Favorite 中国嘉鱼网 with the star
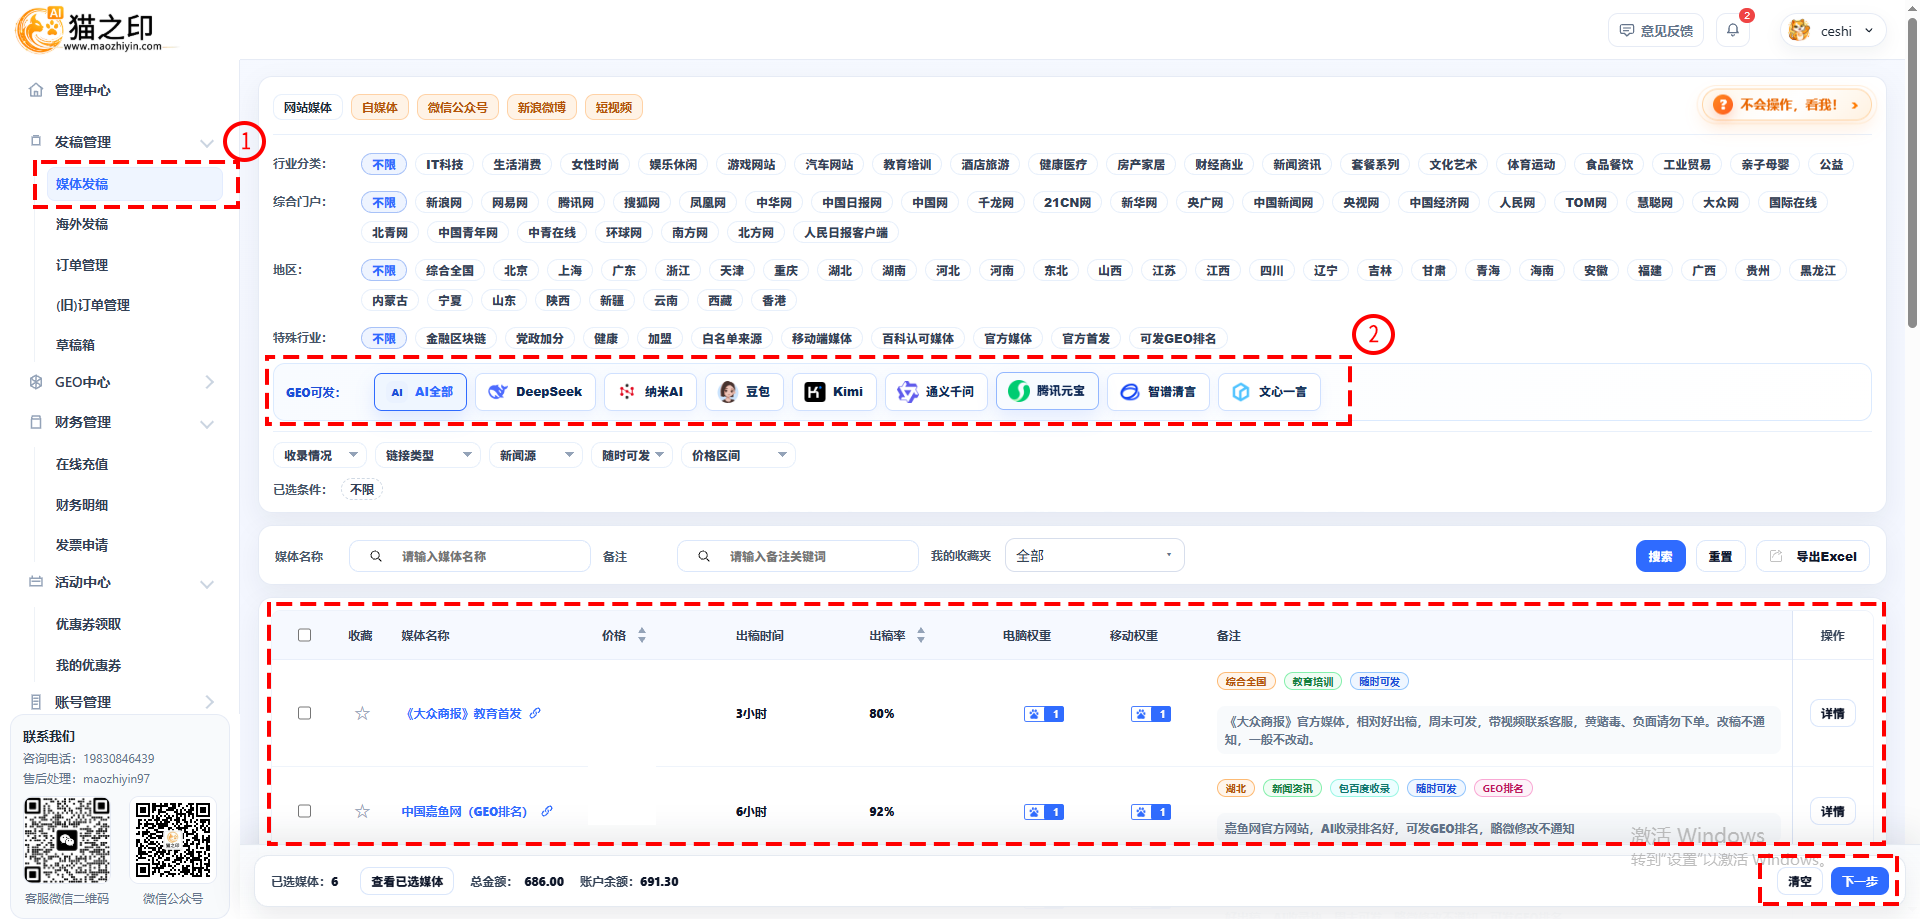This screenshot has height=919, width=1920. pos(362,812)
